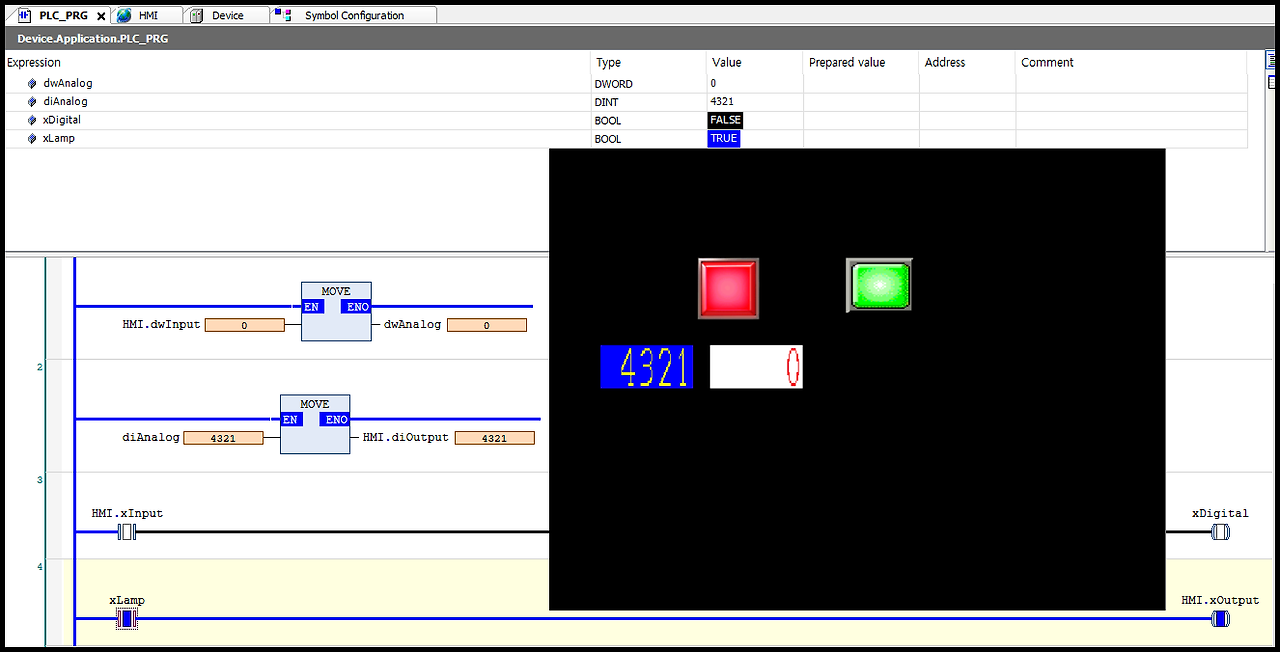Click the Device tab controller icon

(197, 14)
